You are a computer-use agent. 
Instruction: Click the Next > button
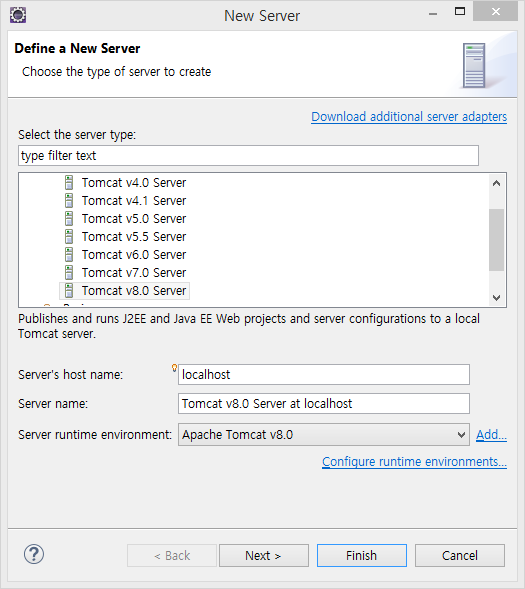pyautogui.click(x=264, y=555)
